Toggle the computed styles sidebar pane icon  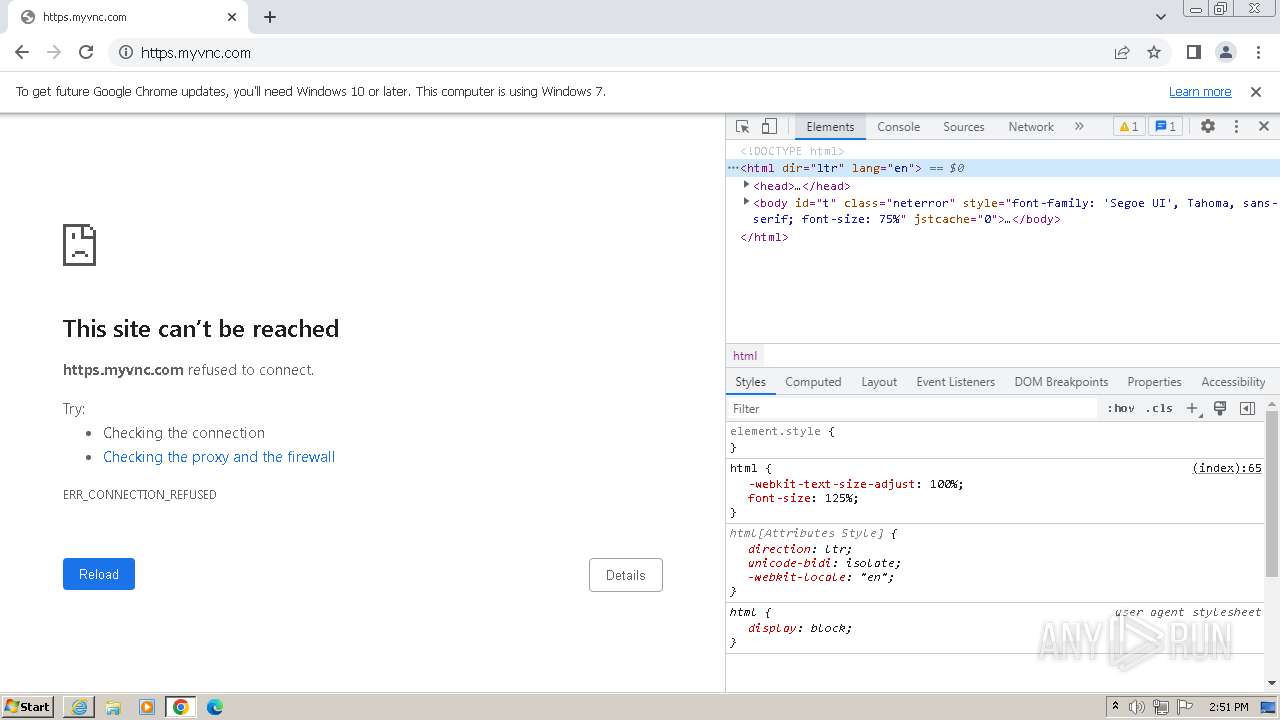coord(1247,409)
